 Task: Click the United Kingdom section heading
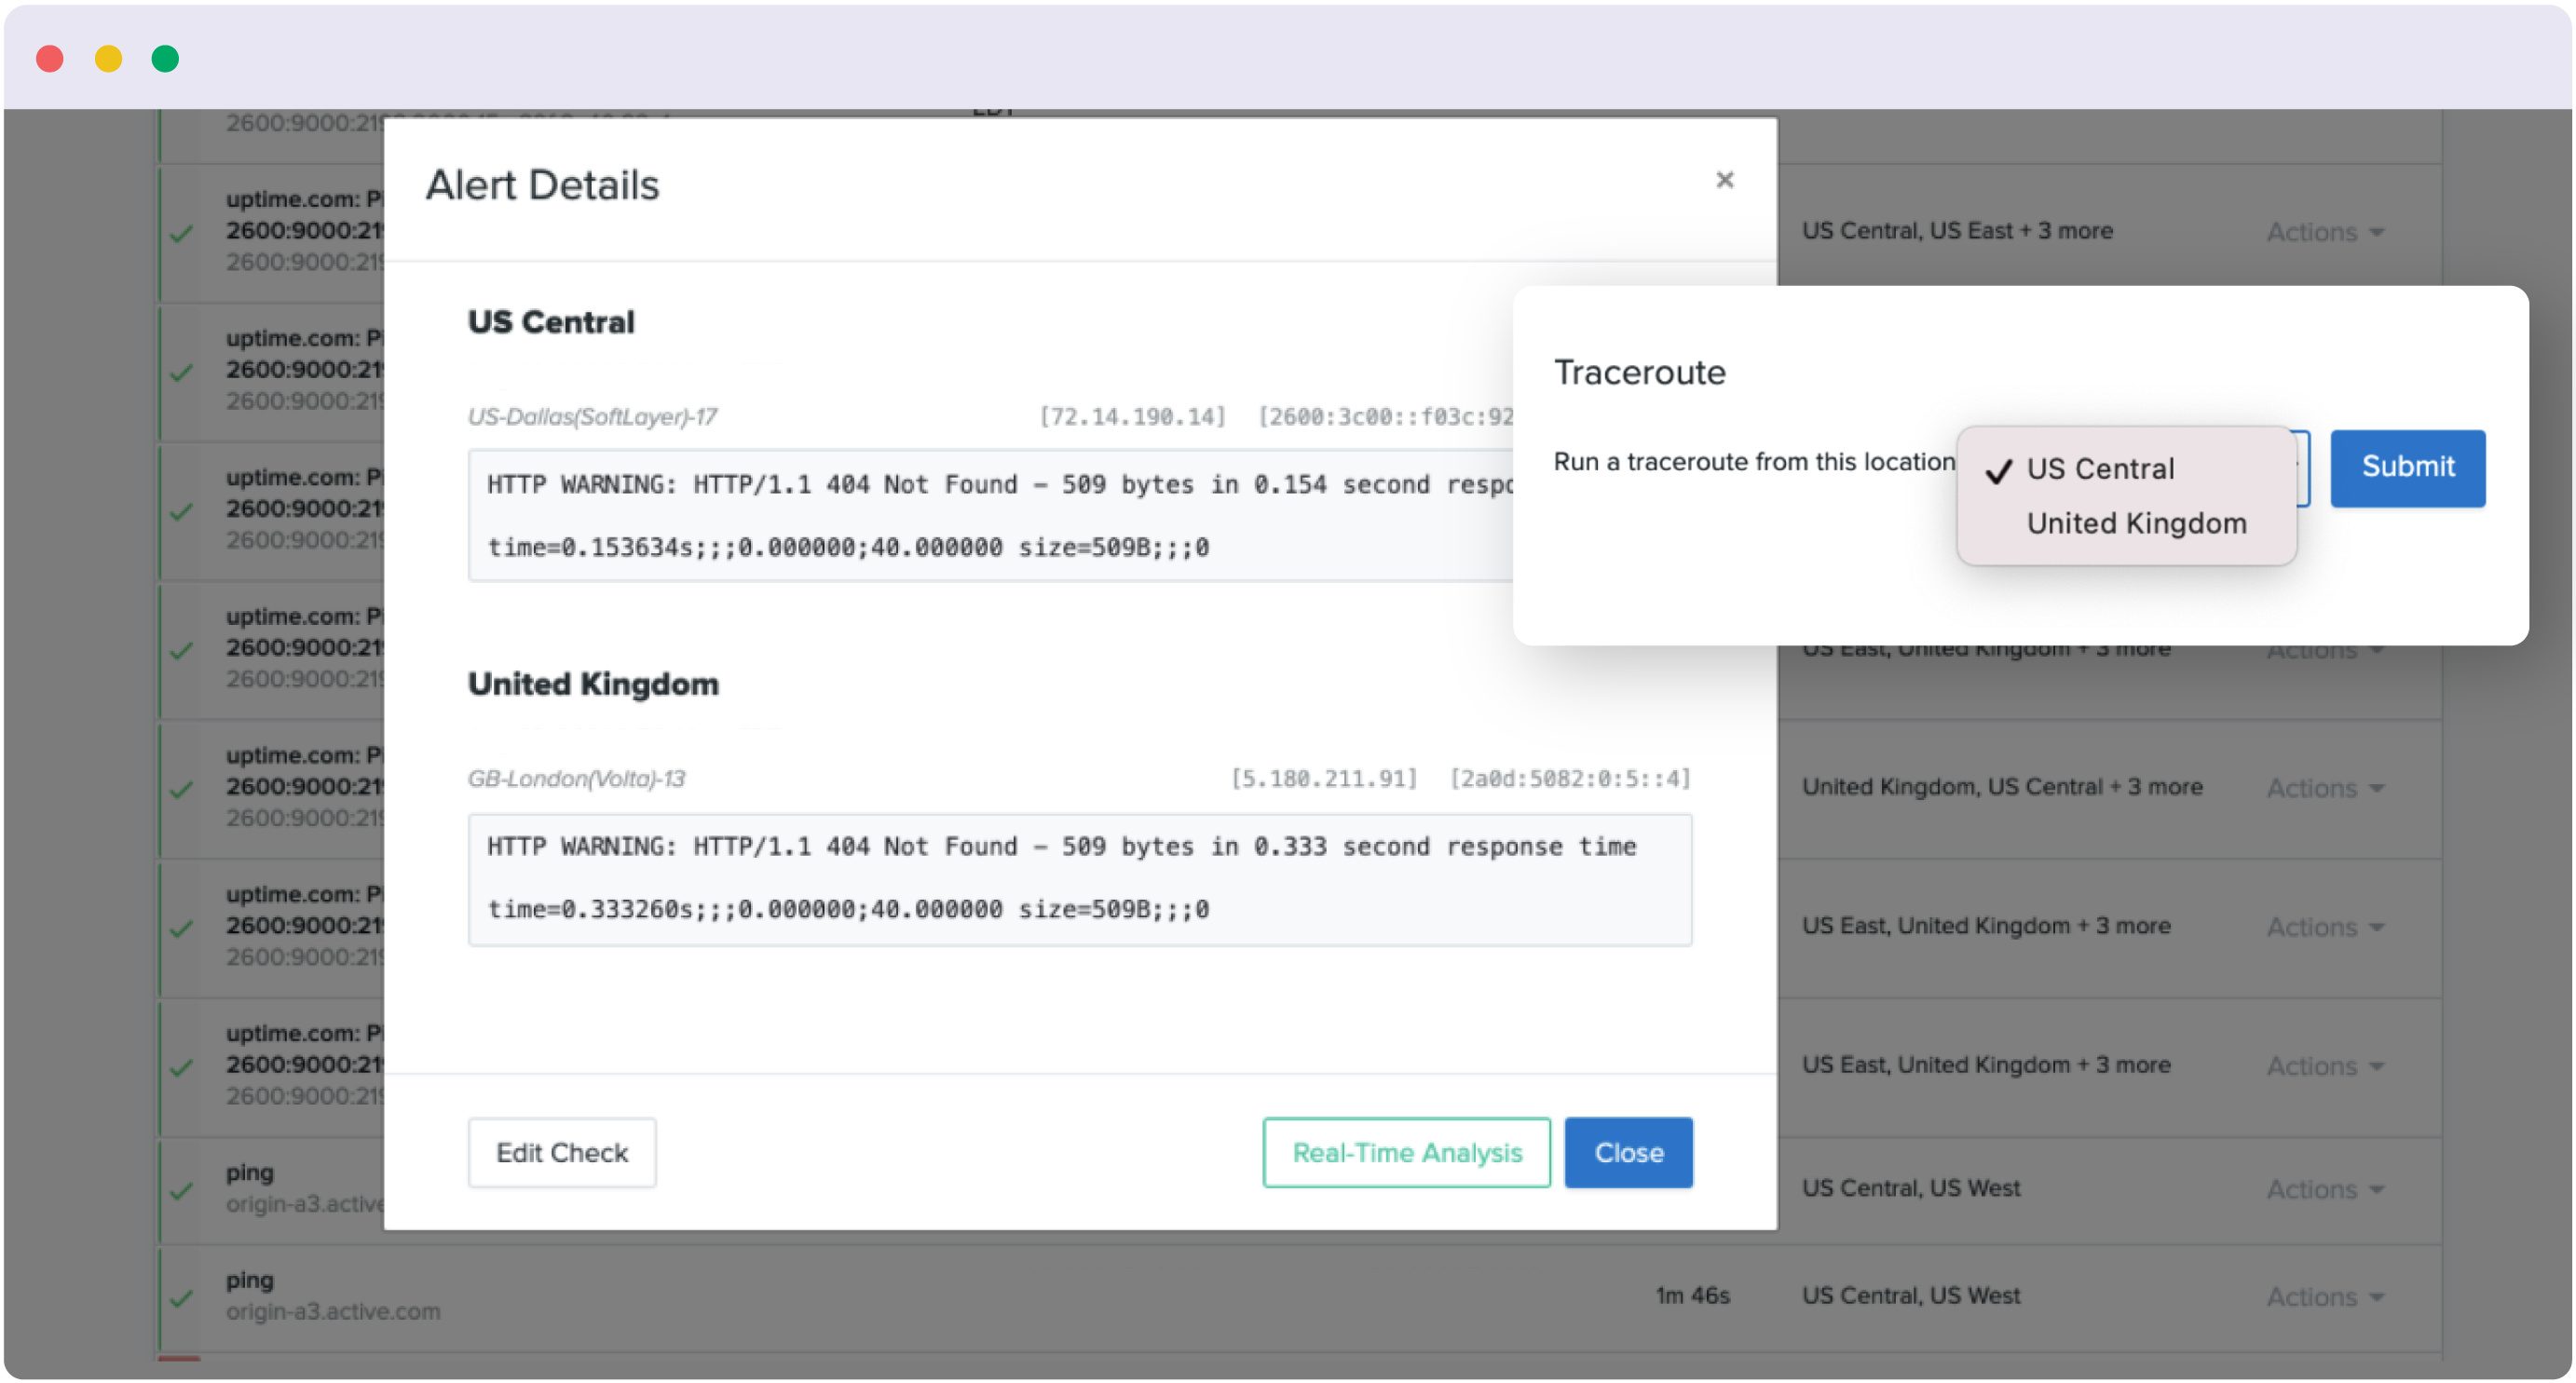click(593, 684)
